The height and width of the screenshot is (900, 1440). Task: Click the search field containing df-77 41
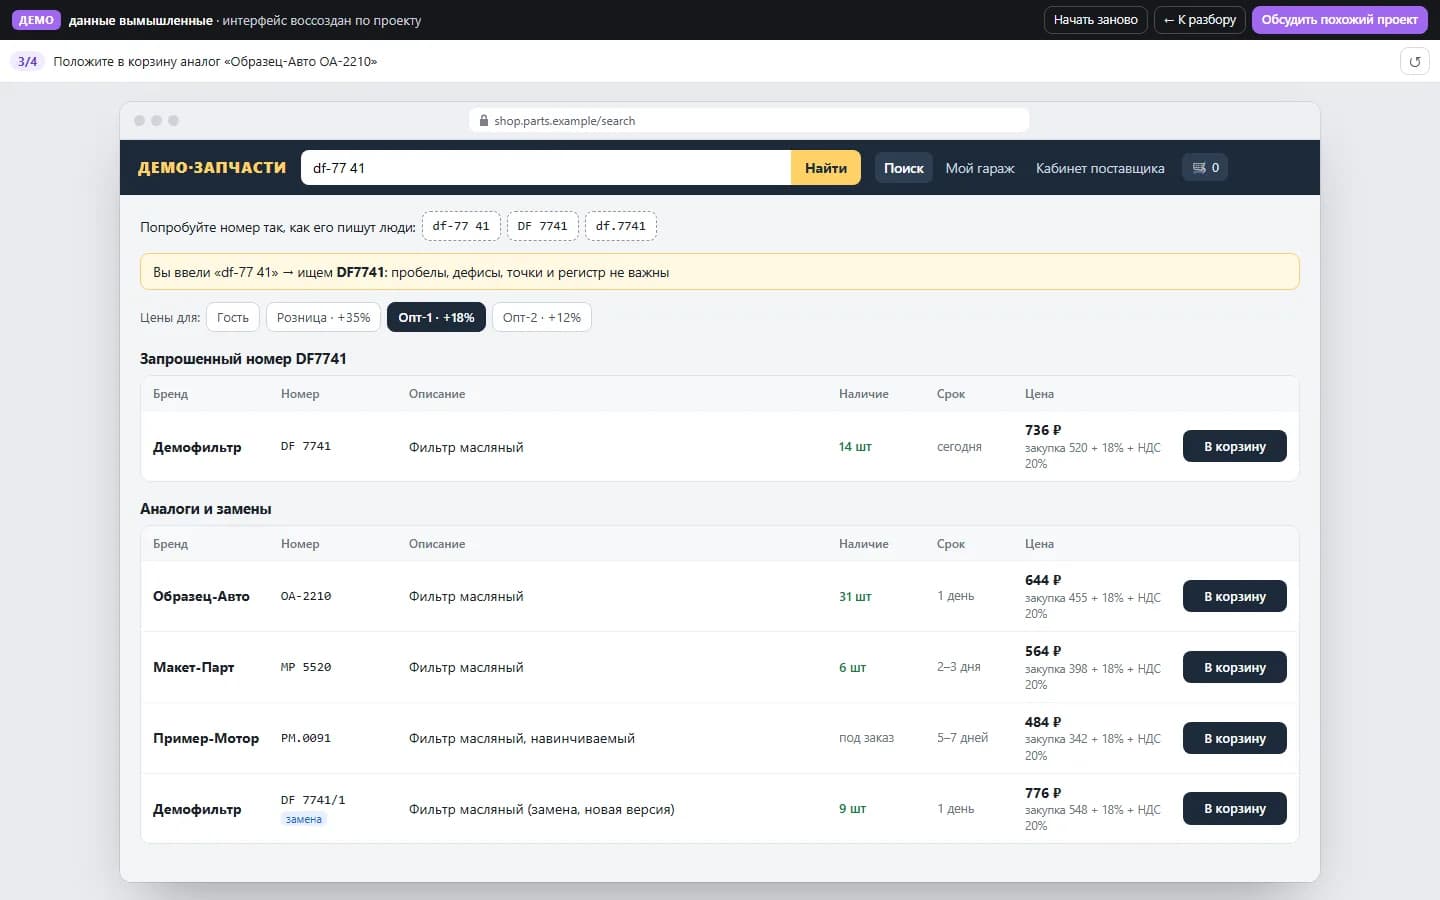click(546, 168)
